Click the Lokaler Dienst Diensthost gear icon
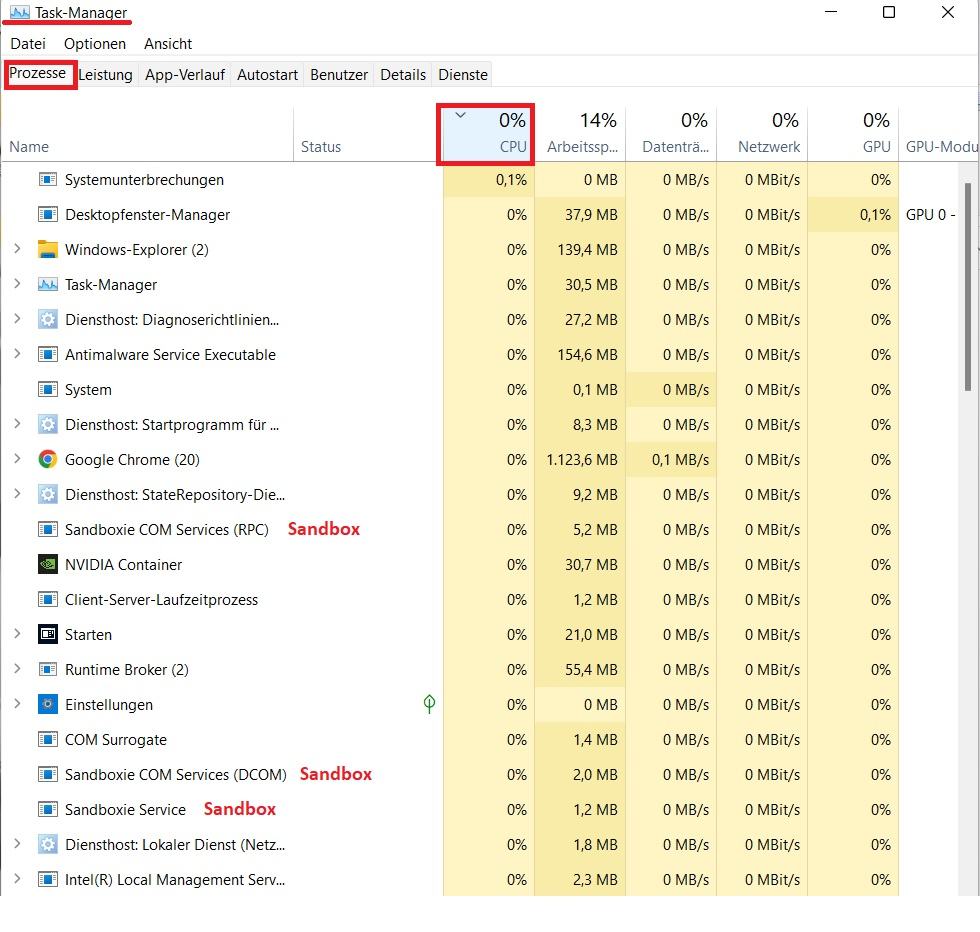 coord(48,845)
